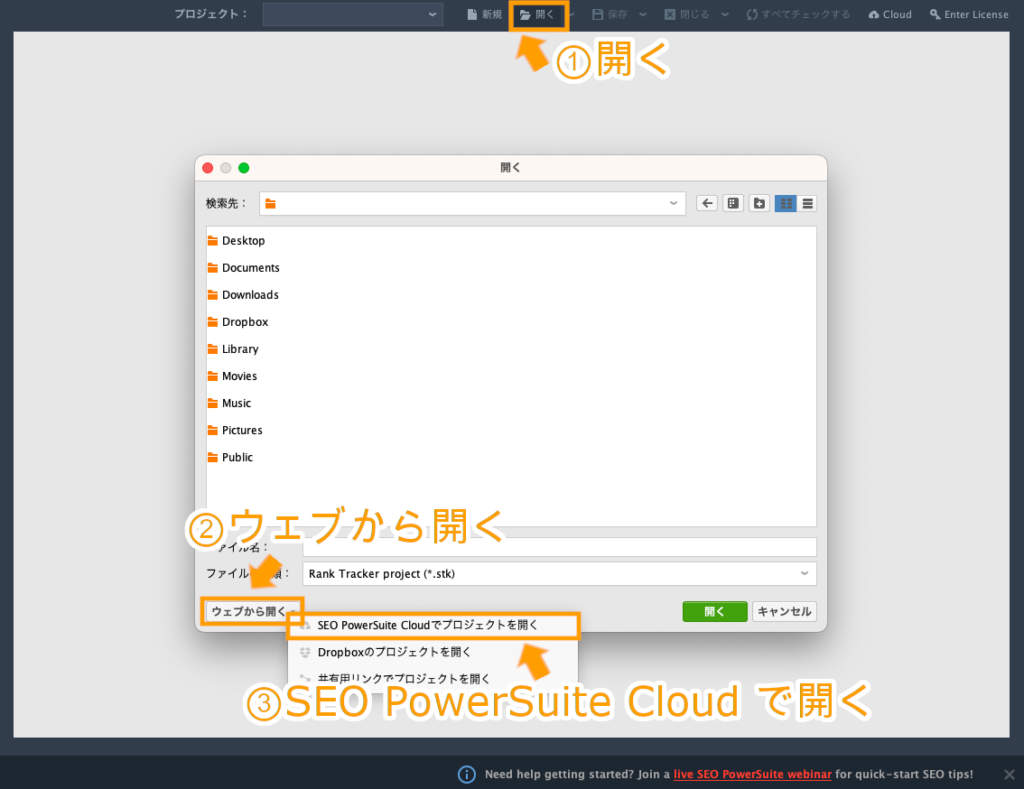Select the Documents folder icon
1024x789 pixels.
tap(213, 268)
